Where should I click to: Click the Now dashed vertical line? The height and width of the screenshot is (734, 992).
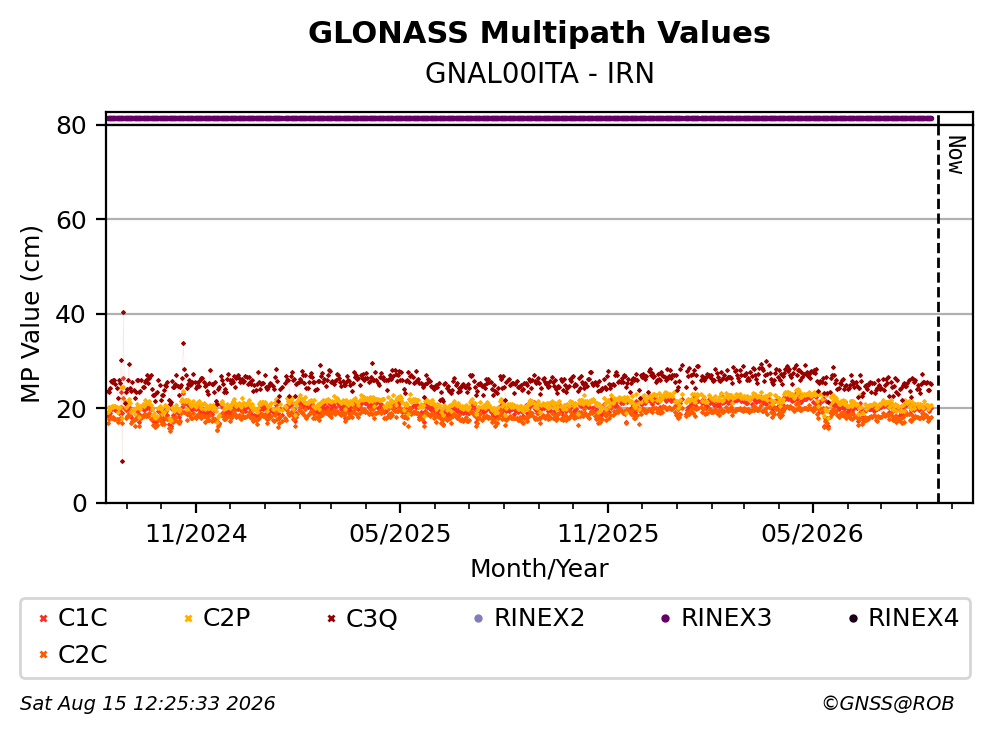pos(938,310)
